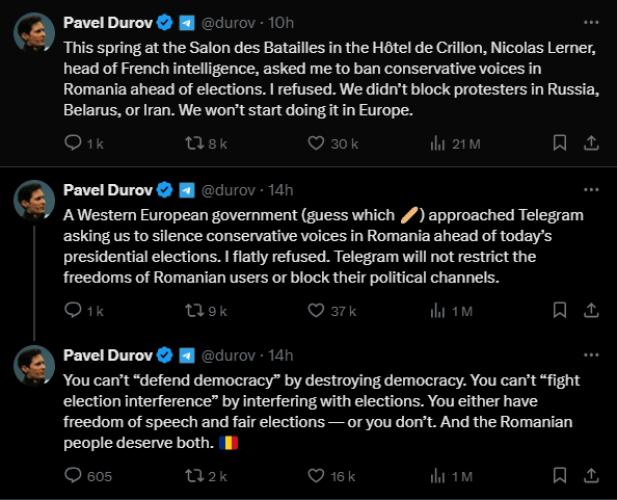
Task: Open the 14h timestamp on last tweet
Action: pos(281,356)
